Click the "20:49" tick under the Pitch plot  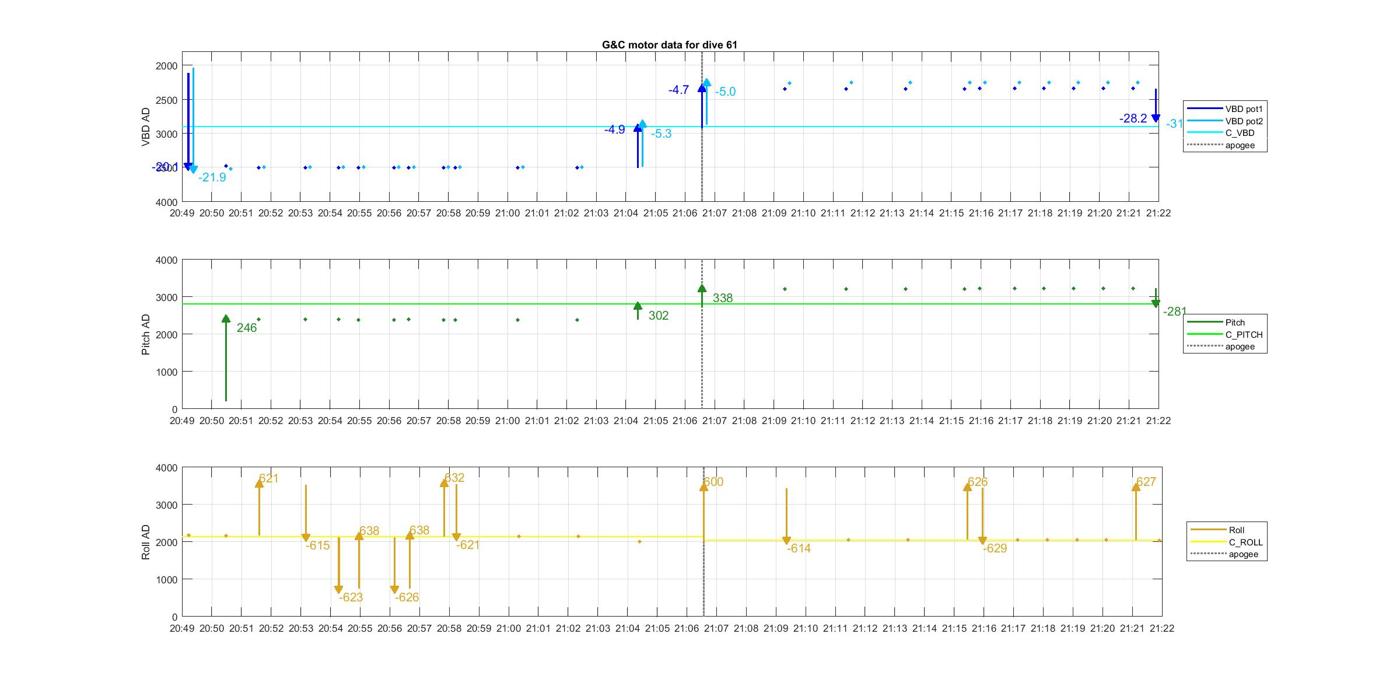point(182,421)
